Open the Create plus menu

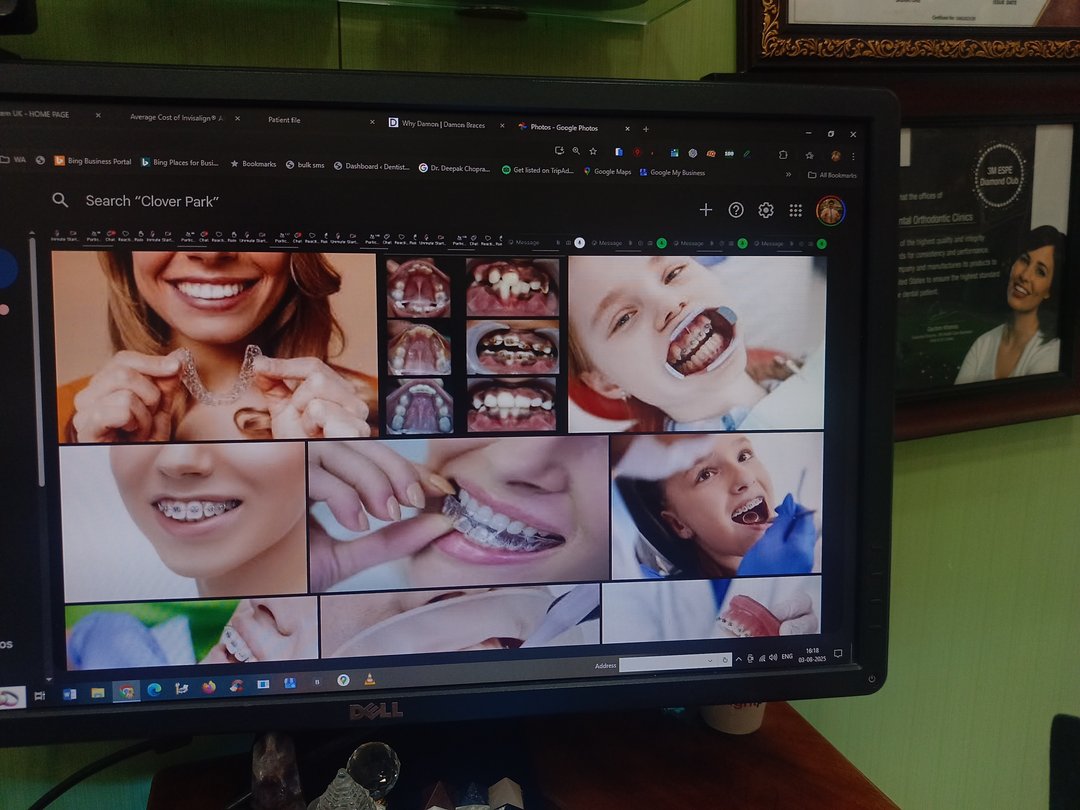point(705,209)
